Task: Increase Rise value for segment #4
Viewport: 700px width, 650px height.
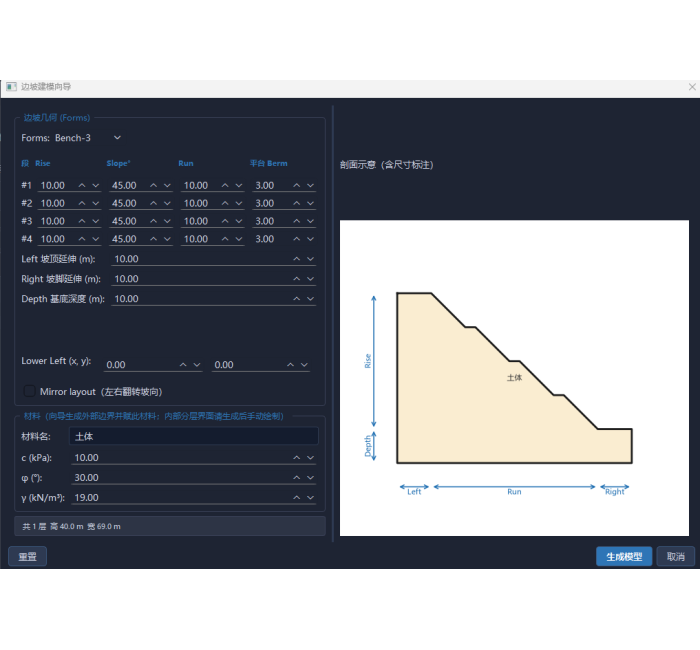Action: pyautogui.click(x=82, y=239)
